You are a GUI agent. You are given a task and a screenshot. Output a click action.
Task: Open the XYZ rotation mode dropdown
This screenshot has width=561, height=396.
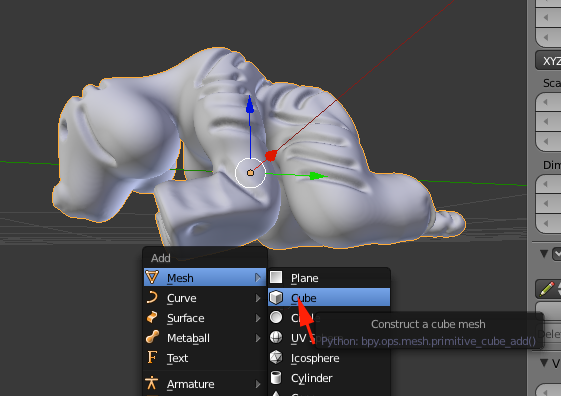point(548,61)
